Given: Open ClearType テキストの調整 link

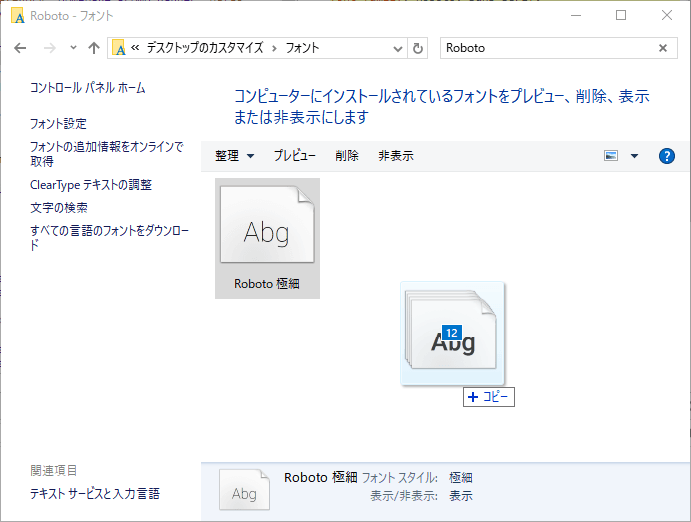Looking at the screenshot, I should pyautogui.click(x=91, y=185).
